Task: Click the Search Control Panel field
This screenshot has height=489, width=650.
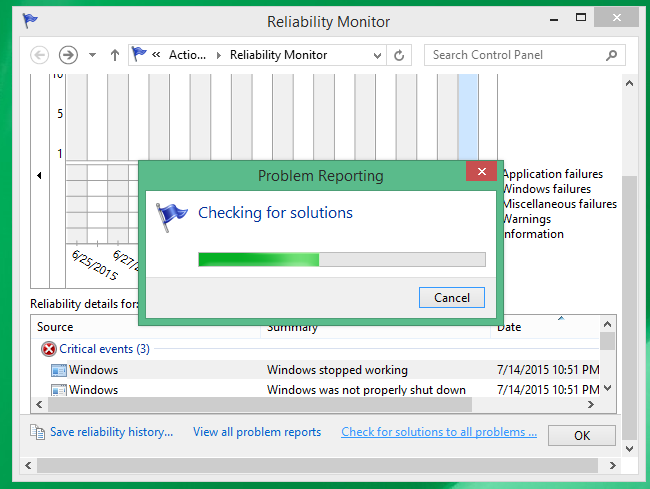Action: click(x=510, y=55)
